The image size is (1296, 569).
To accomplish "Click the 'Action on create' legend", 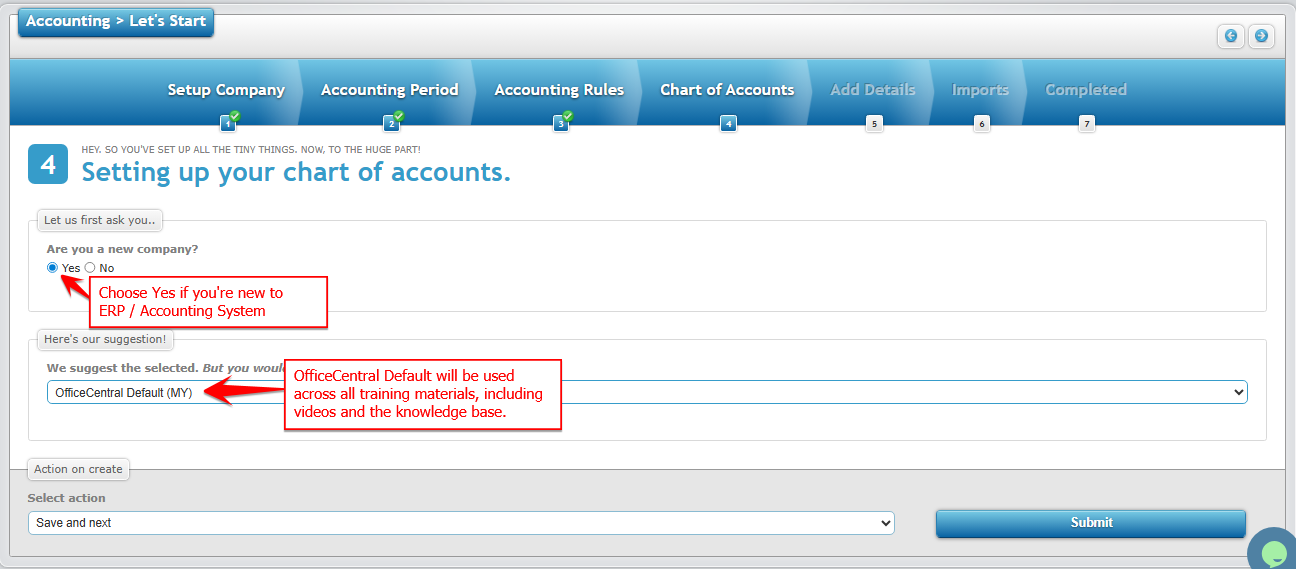I will tap(78, 469).
